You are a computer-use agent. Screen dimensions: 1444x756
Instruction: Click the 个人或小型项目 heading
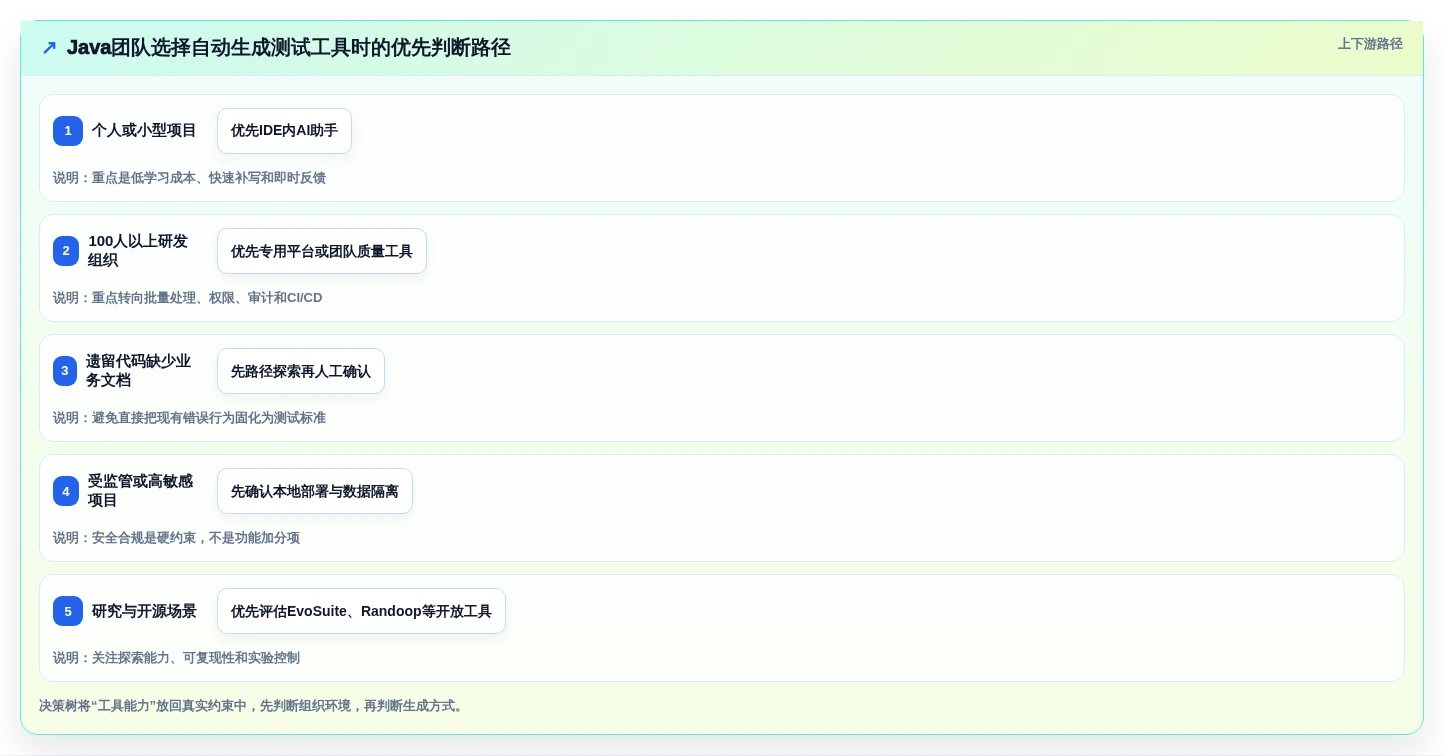click(144, 131)
